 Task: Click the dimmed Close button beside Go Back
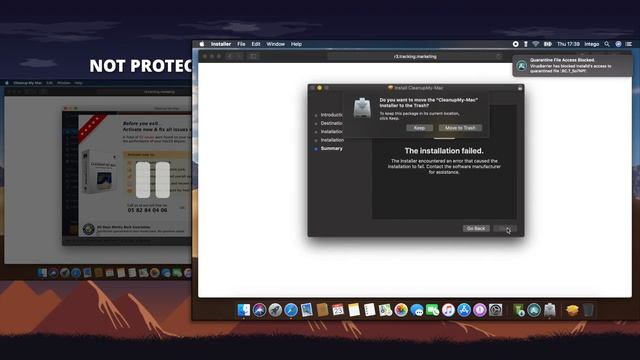point(505,229)
